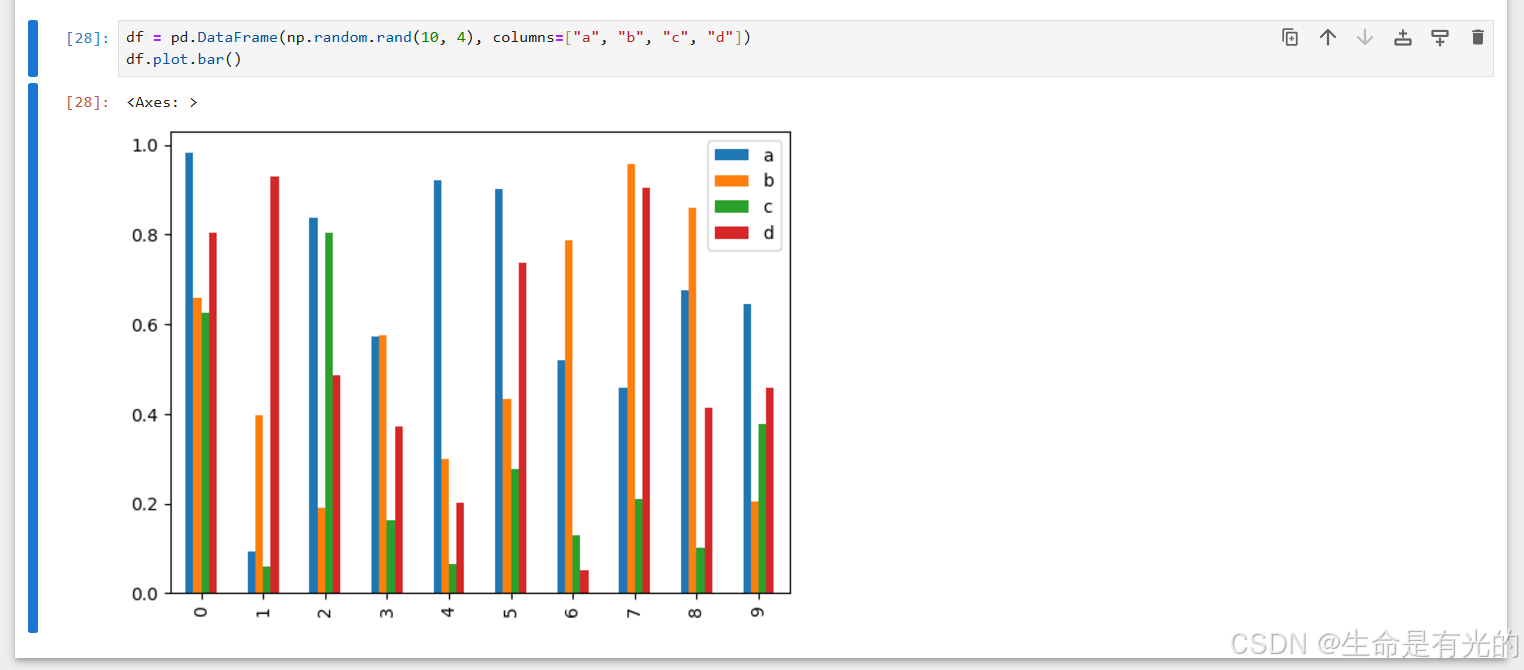The width and height of the screenshot is (1524, 670).
Task: Click the <Axes: > output text
Action: (x=162, y=102)
